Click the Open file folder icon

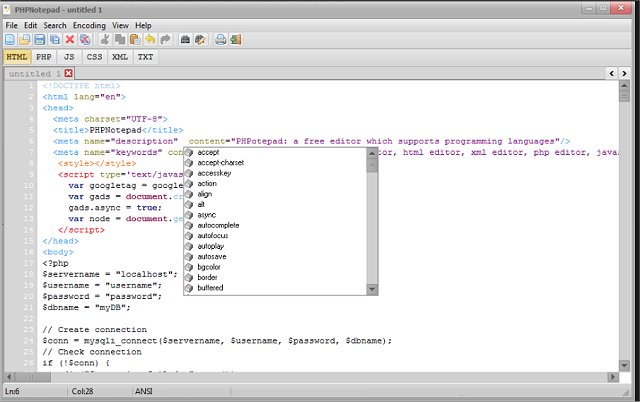25,40
